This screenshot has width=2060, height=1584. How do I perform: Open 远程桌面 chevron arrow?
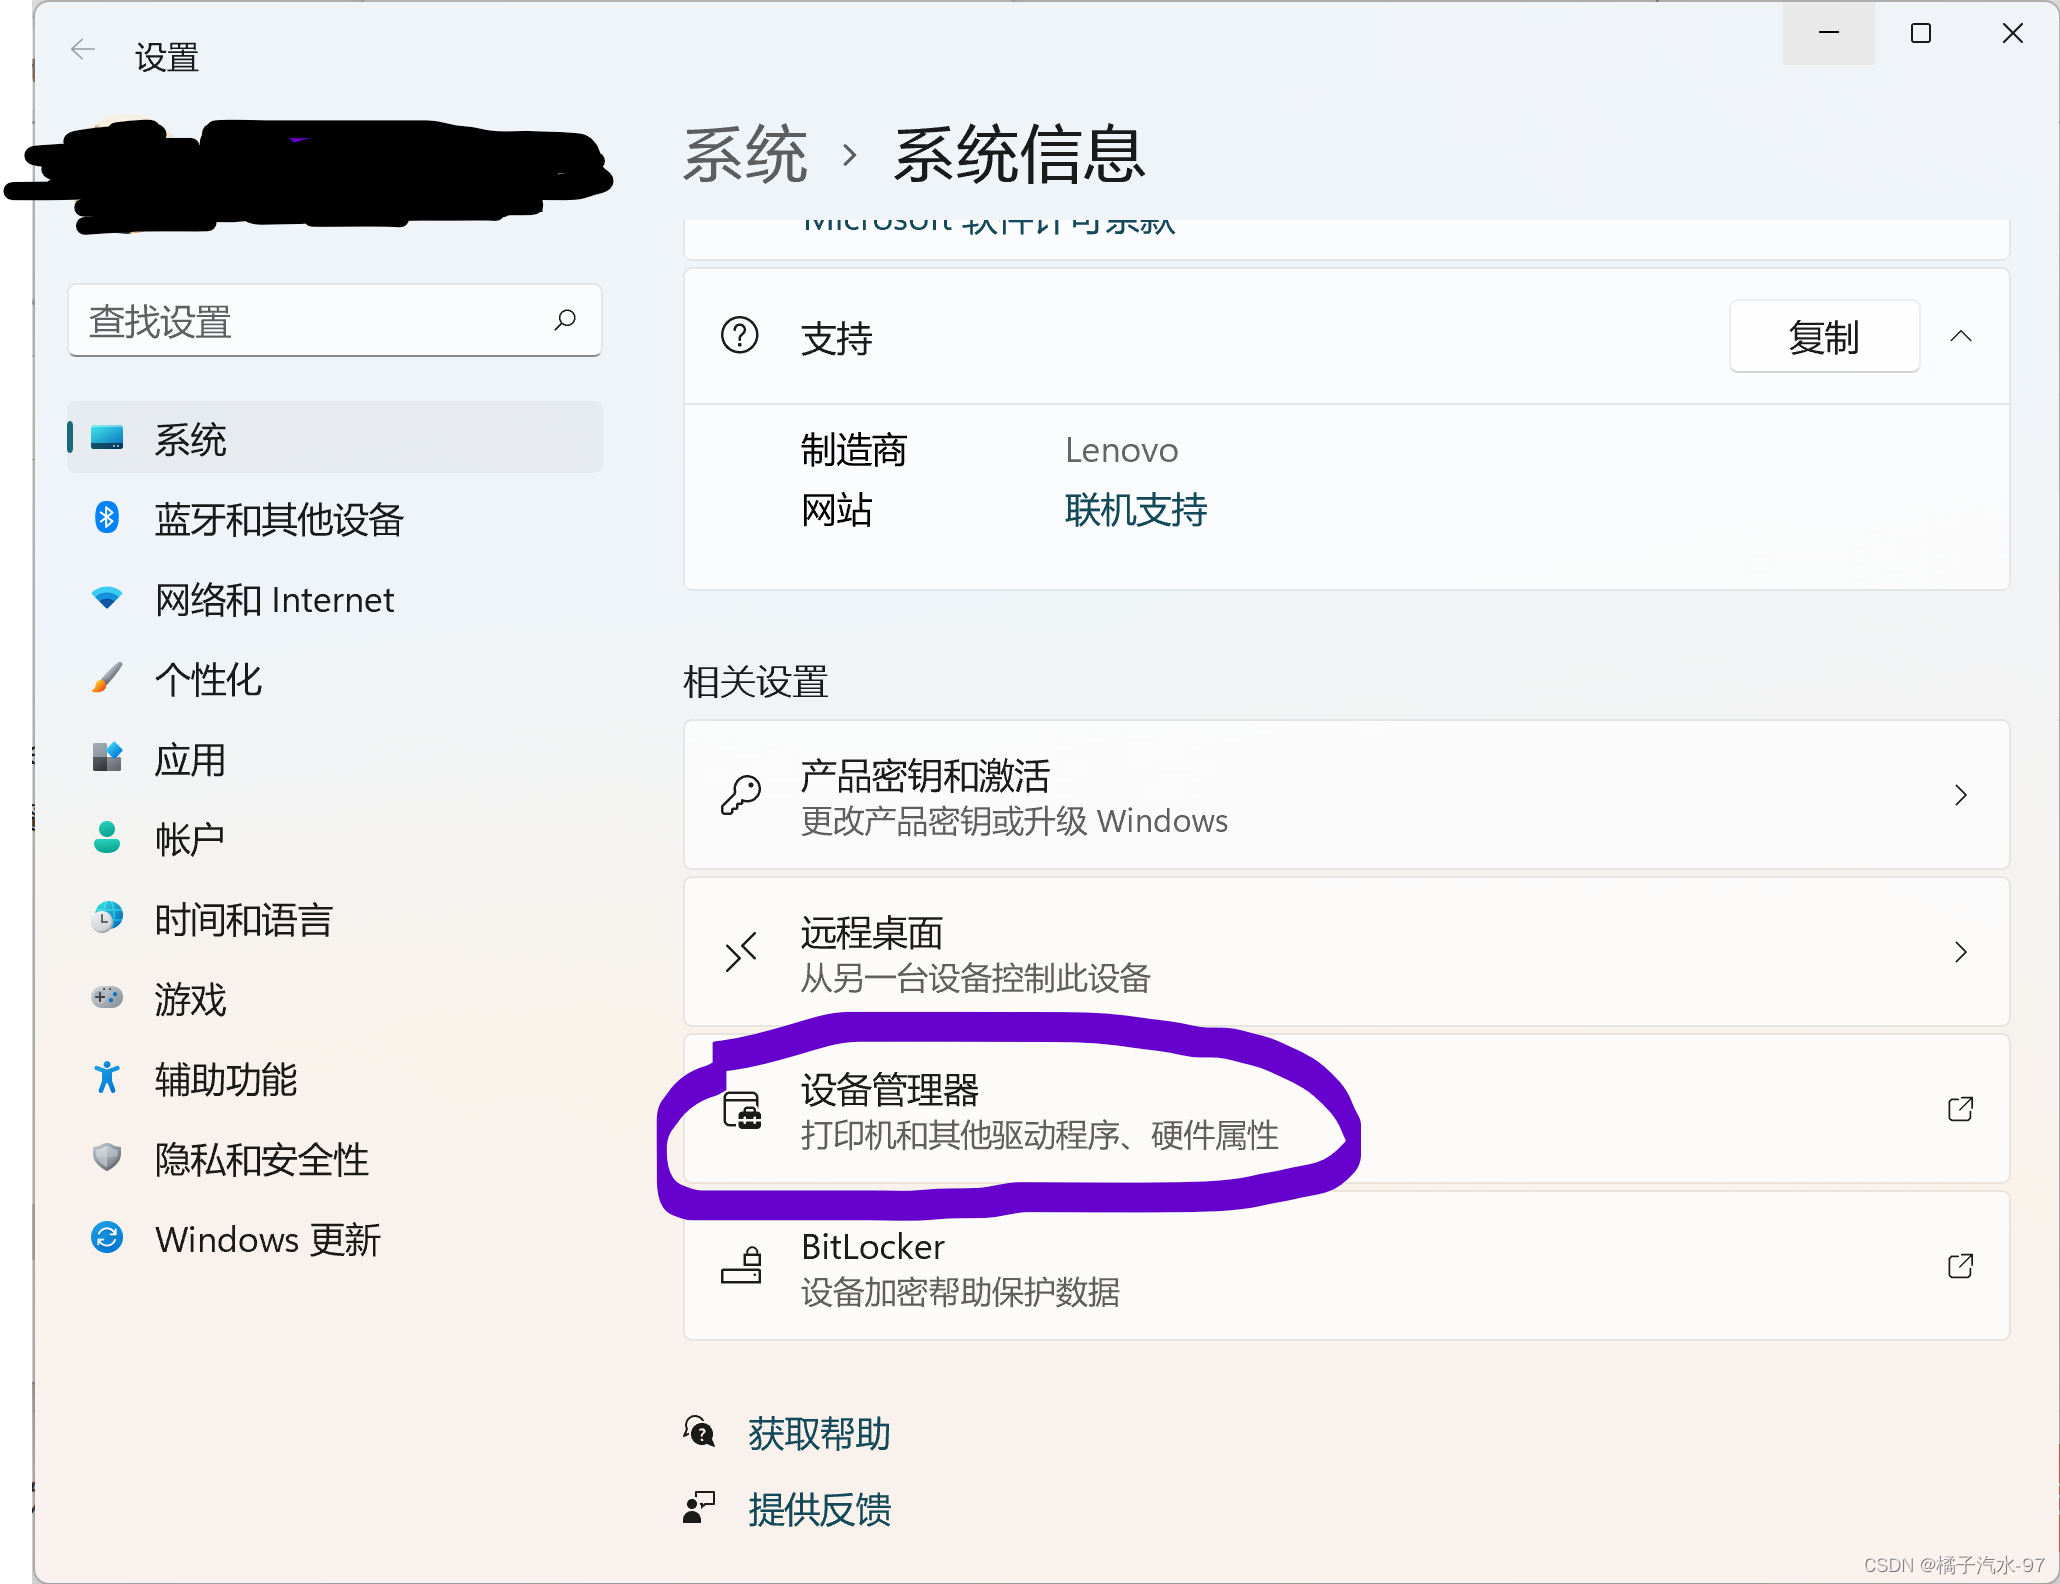(x=1960, y=952)
